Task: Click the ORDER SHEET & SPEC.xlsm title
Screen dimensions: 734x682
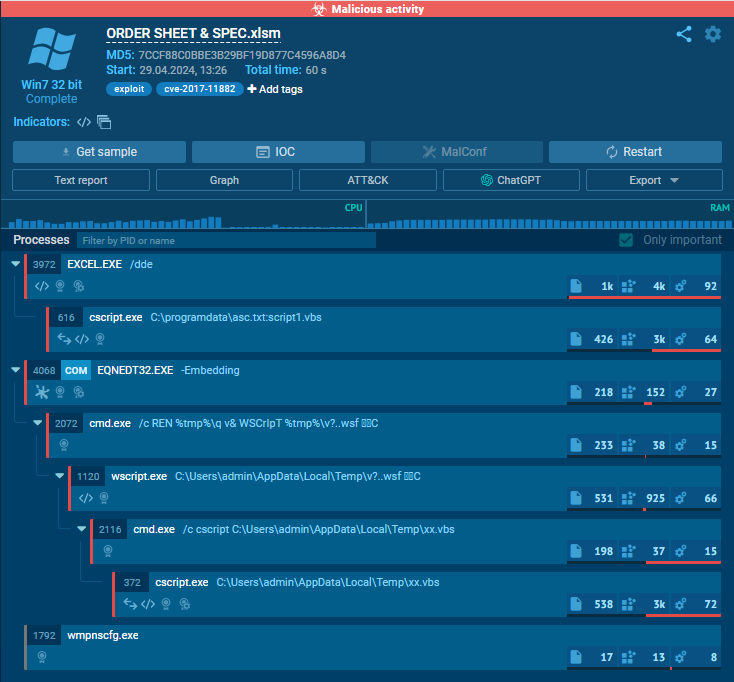Action: [x=193, y=34]
